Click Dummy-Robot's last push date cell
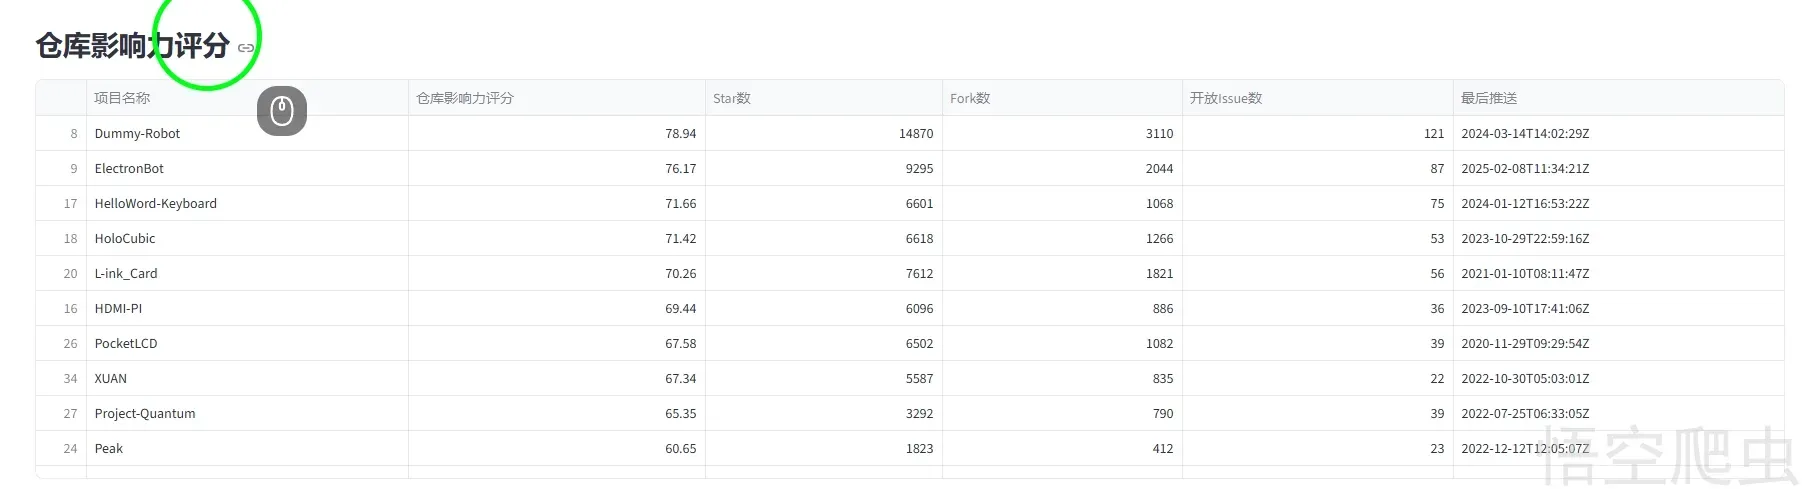The image size is (1802, 489). (1525, 133)
